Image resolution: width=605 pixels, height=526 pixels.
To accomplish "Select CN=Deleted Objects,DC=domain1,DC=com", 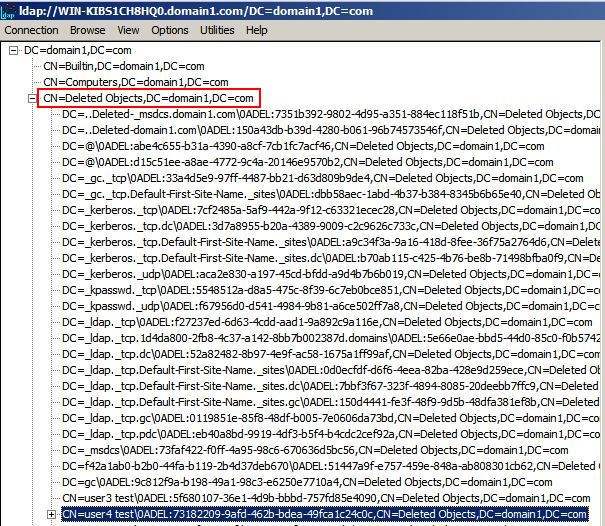I will coord(149,98).
